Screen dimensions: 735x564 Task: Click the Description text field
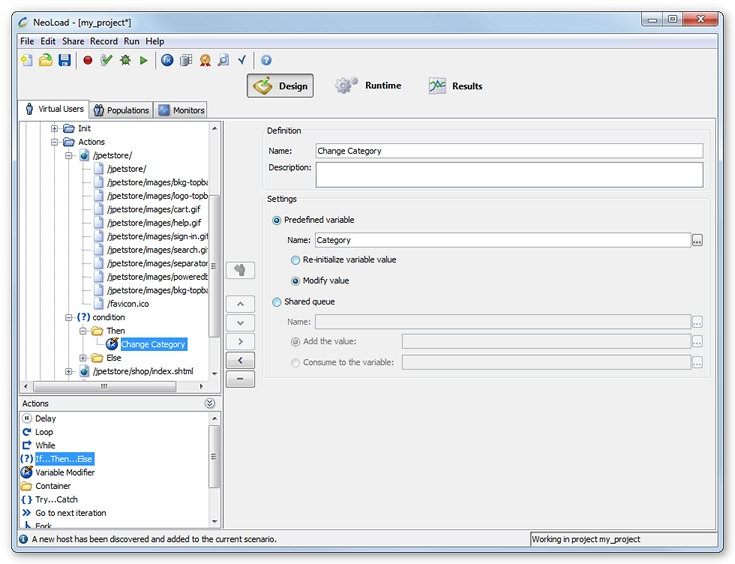509,175
